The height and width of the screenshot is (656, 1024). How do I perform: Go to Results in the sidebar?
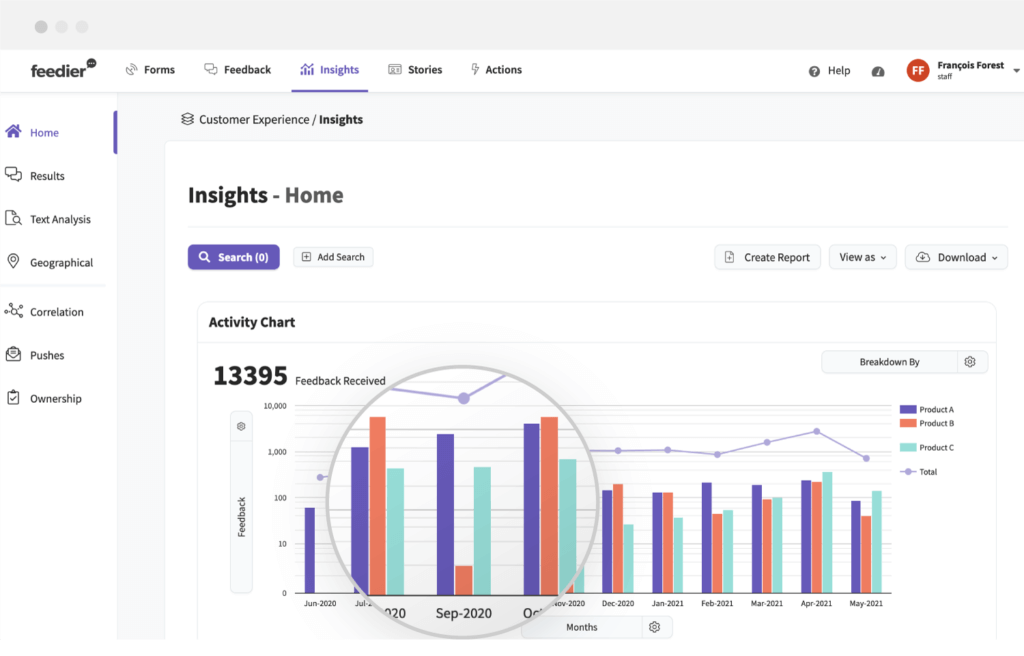tap(45, 175)
